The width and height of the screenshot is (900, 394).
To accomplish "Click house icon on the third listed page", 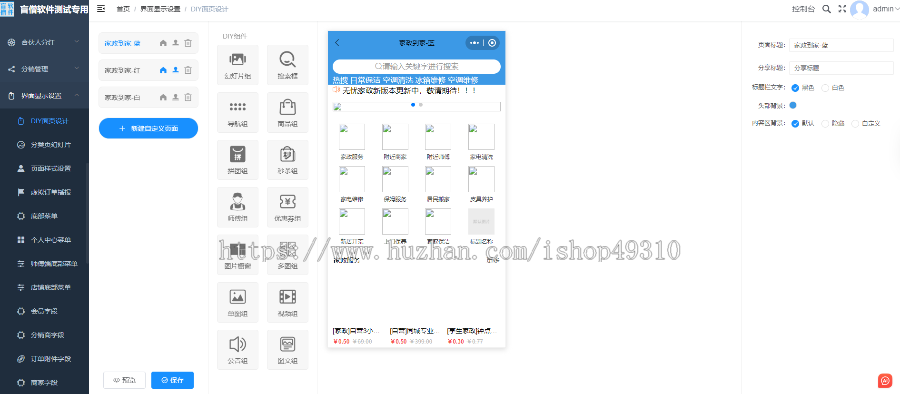I will point(163,97).
